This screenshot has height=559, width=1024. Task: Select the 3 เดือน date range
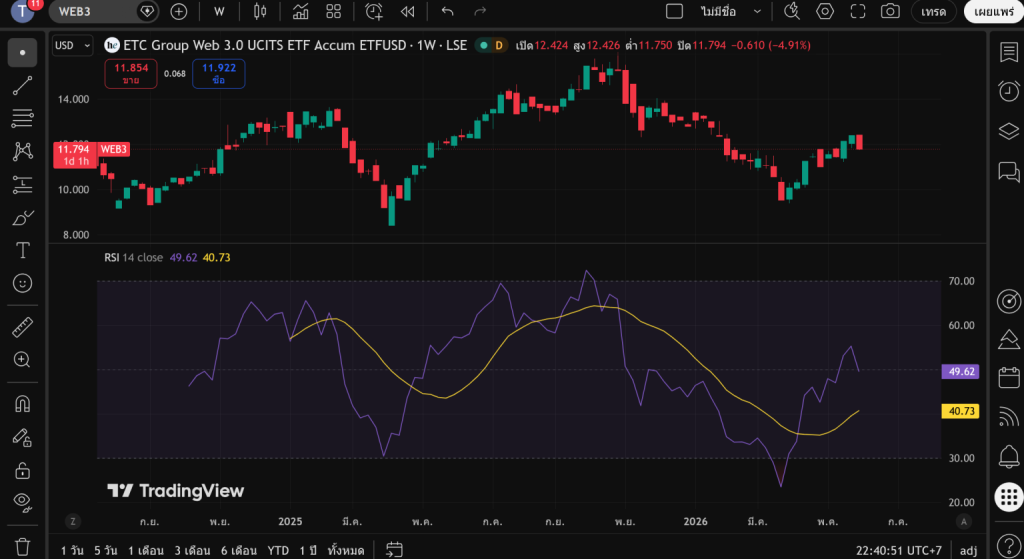coord(191,551)
